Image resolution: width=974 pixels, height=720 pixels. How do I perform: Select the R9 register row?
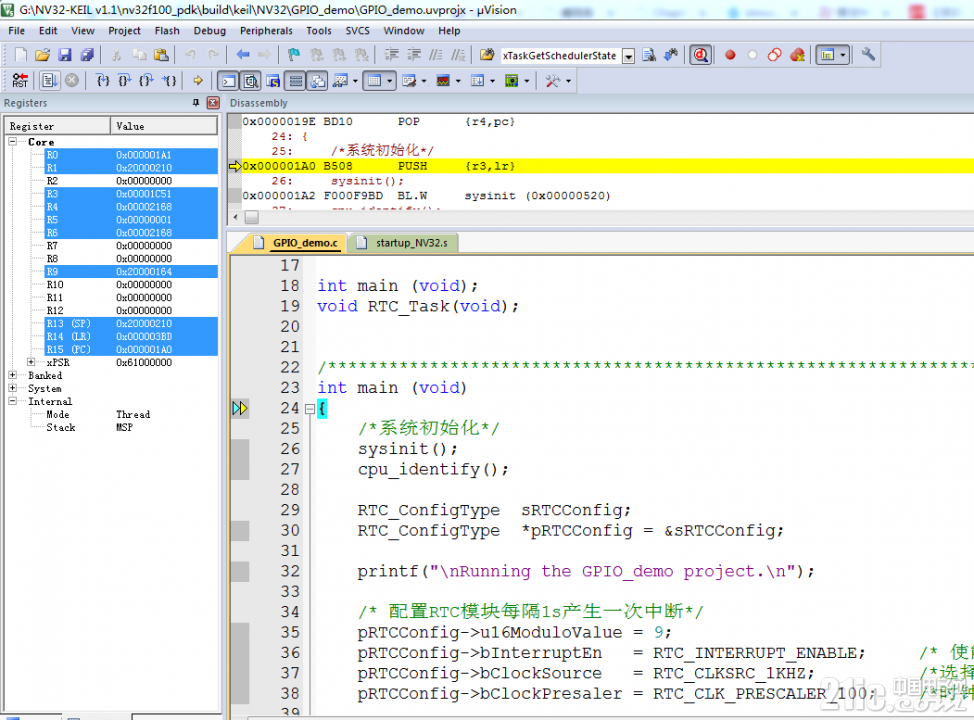click(x=132, y=271)
